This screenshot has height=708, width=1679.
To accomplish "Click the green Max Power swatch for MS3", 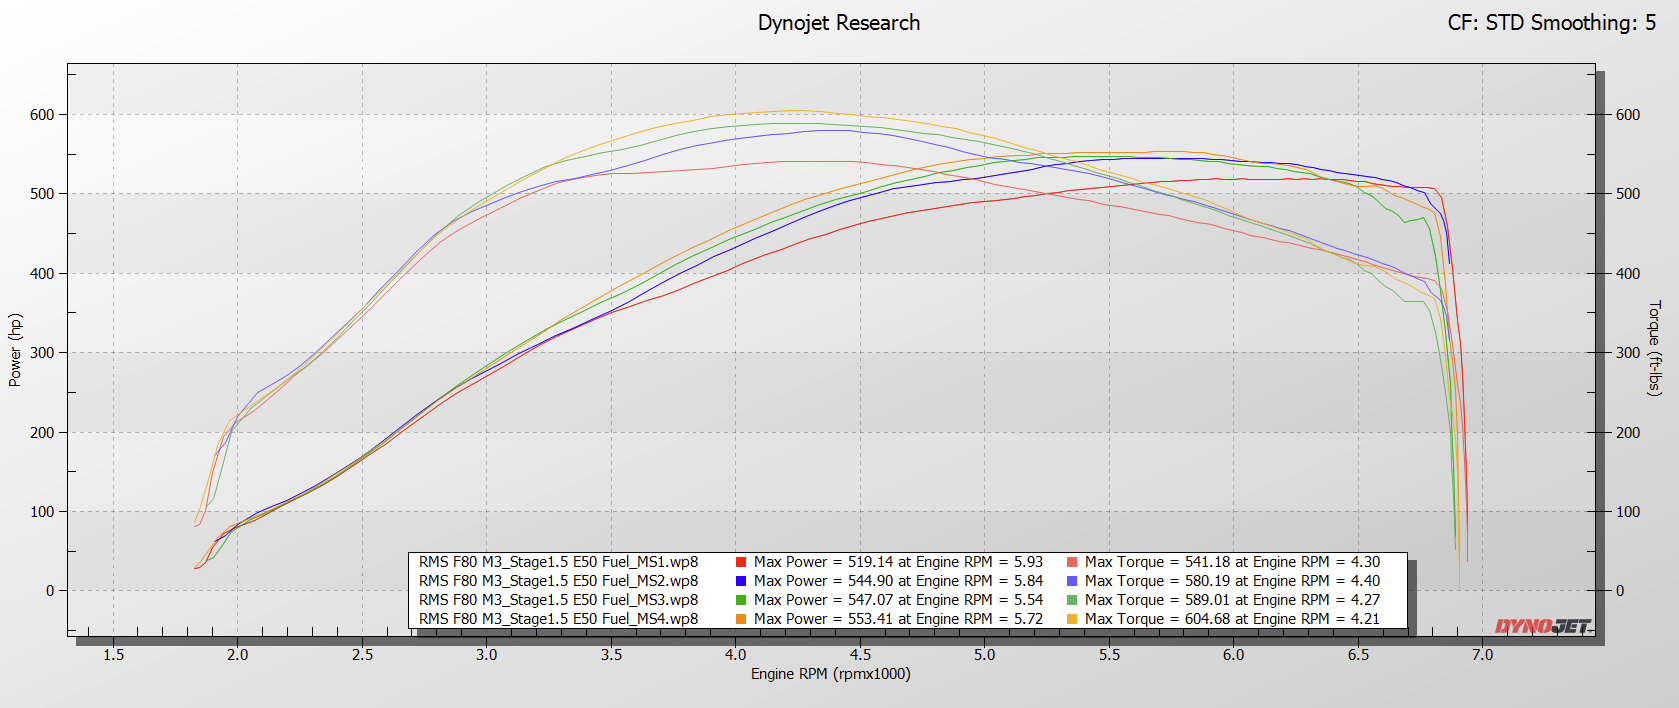I will (x=741, y=600).
